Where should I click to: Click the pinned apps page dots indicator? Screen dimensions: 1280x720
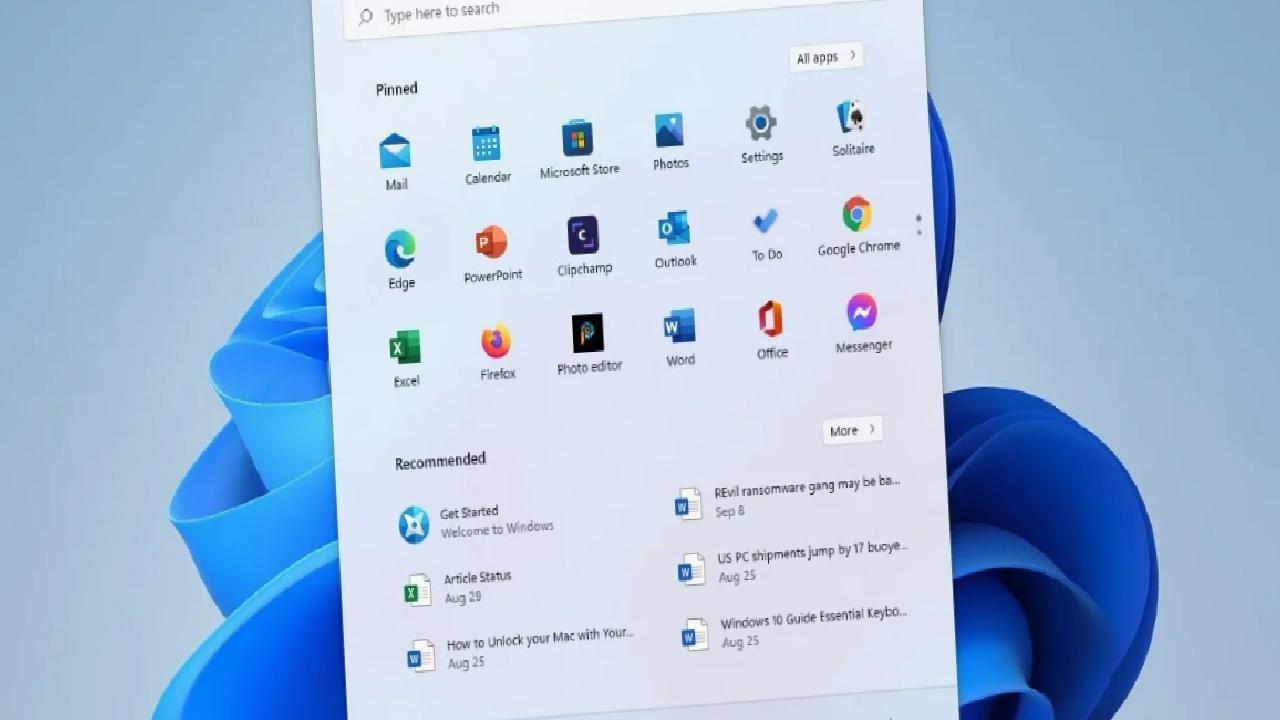[x=918, y=225]
